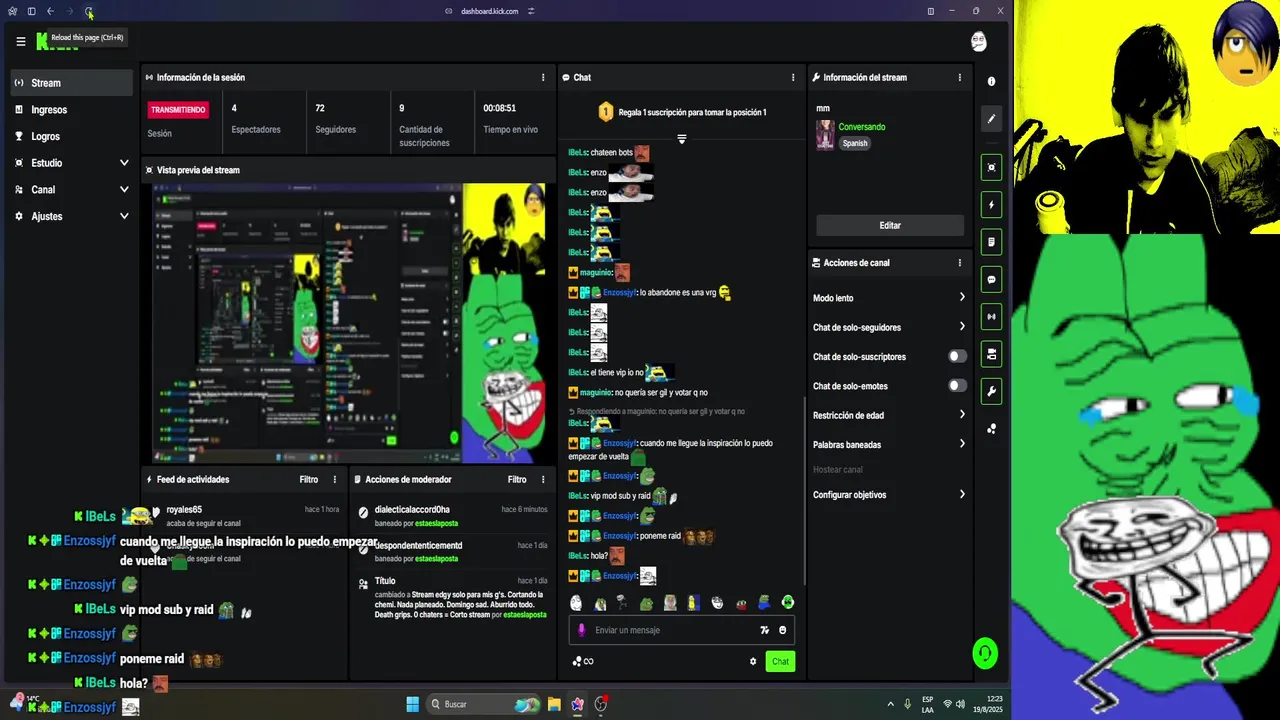Viewport: 1280px width, 720px height.
Task: Open Configurar objetivos settings
Action: 889,495
